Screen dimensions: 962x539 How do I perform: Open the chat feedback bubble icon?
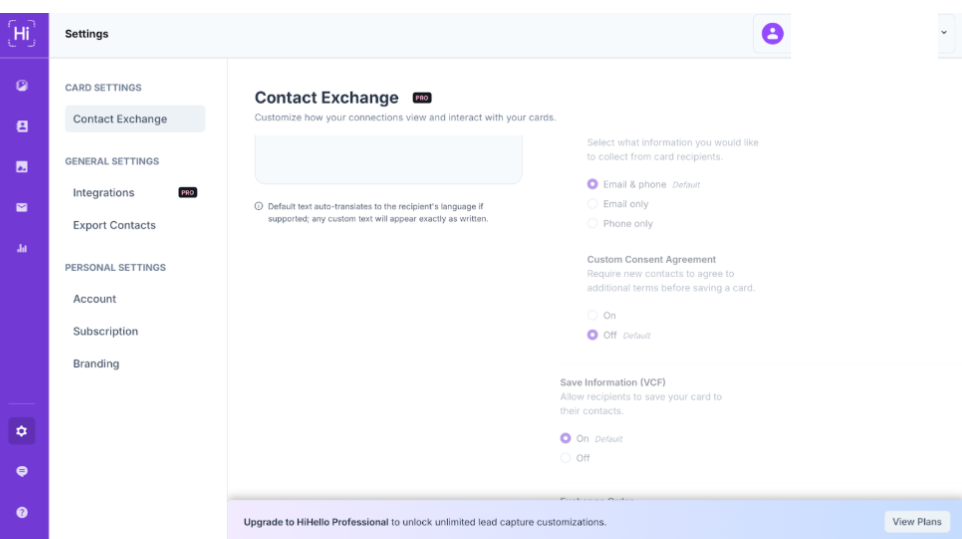[x=22, y=471]
